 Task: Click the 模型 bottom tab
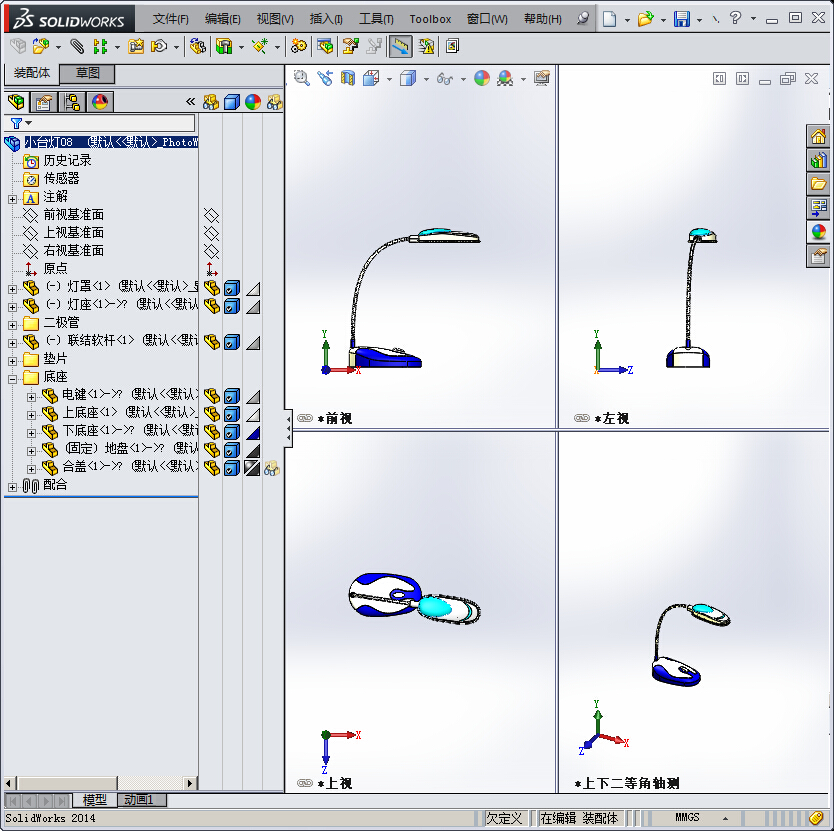click(x=94, y=800)
